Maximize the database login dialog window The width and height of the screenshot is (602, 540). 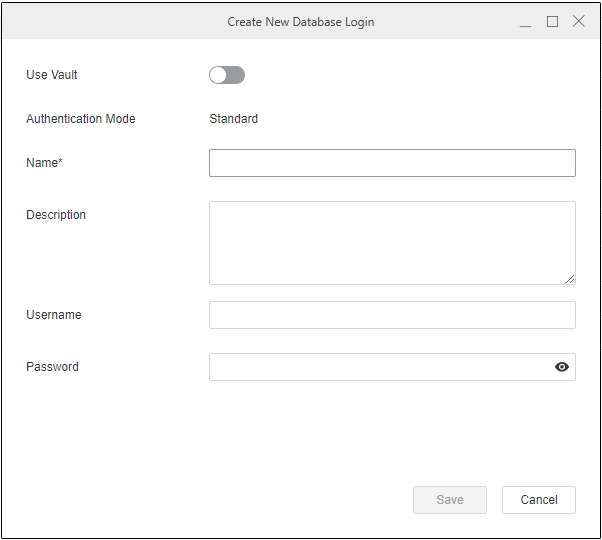click(x=552, y=22)
